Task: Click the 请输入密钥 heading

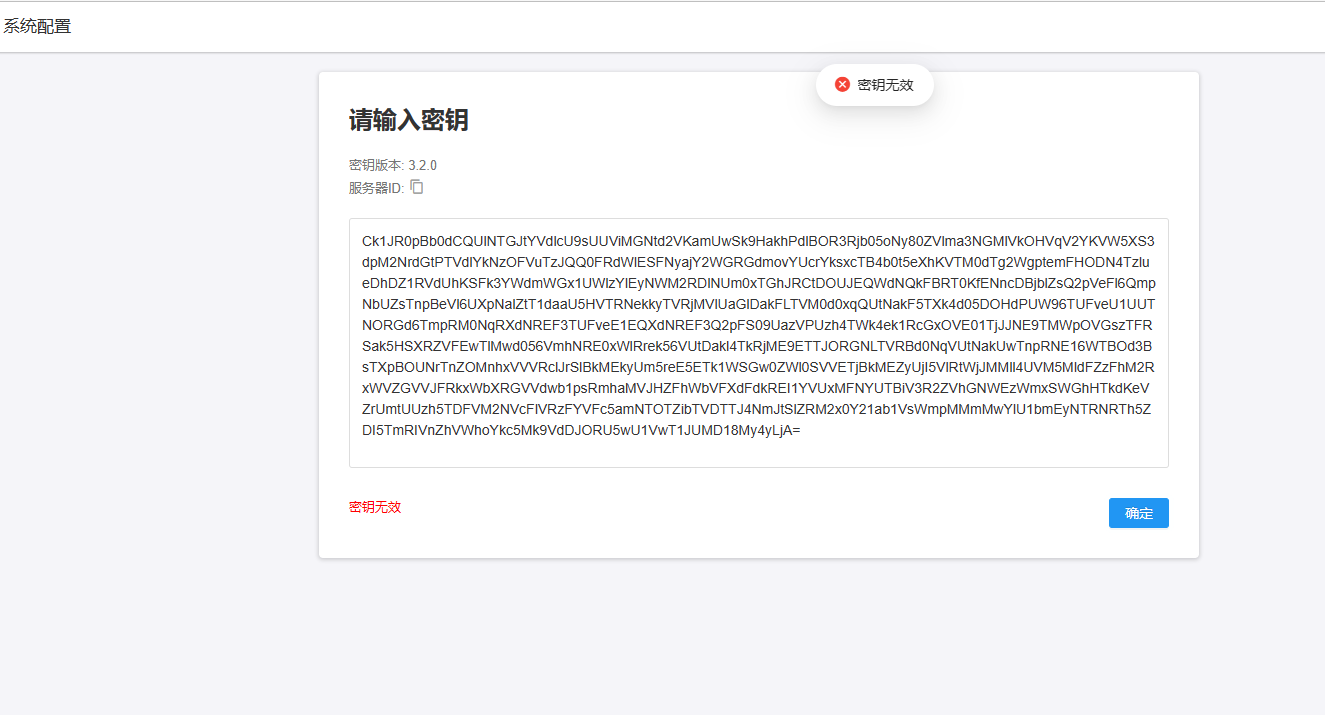Action: point(408,121)
